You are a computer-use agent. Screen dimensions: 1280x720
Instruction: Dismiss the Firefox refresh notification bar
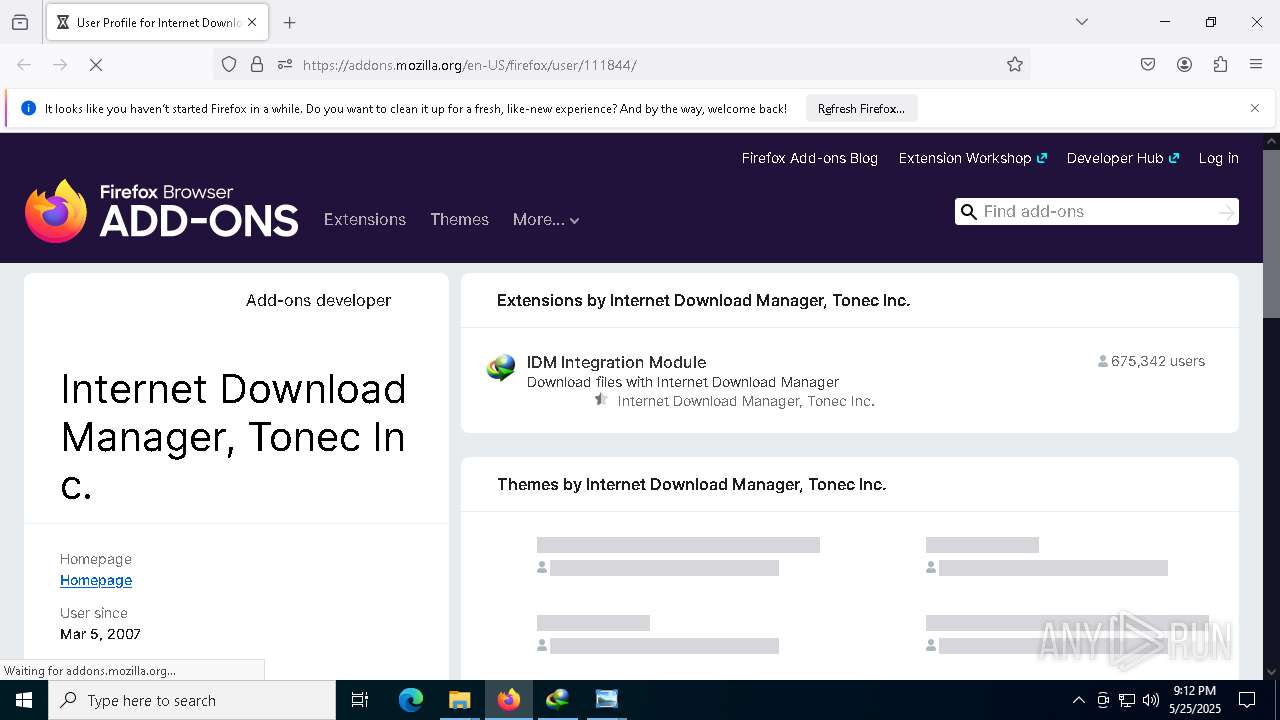[x=1255, y=108]
